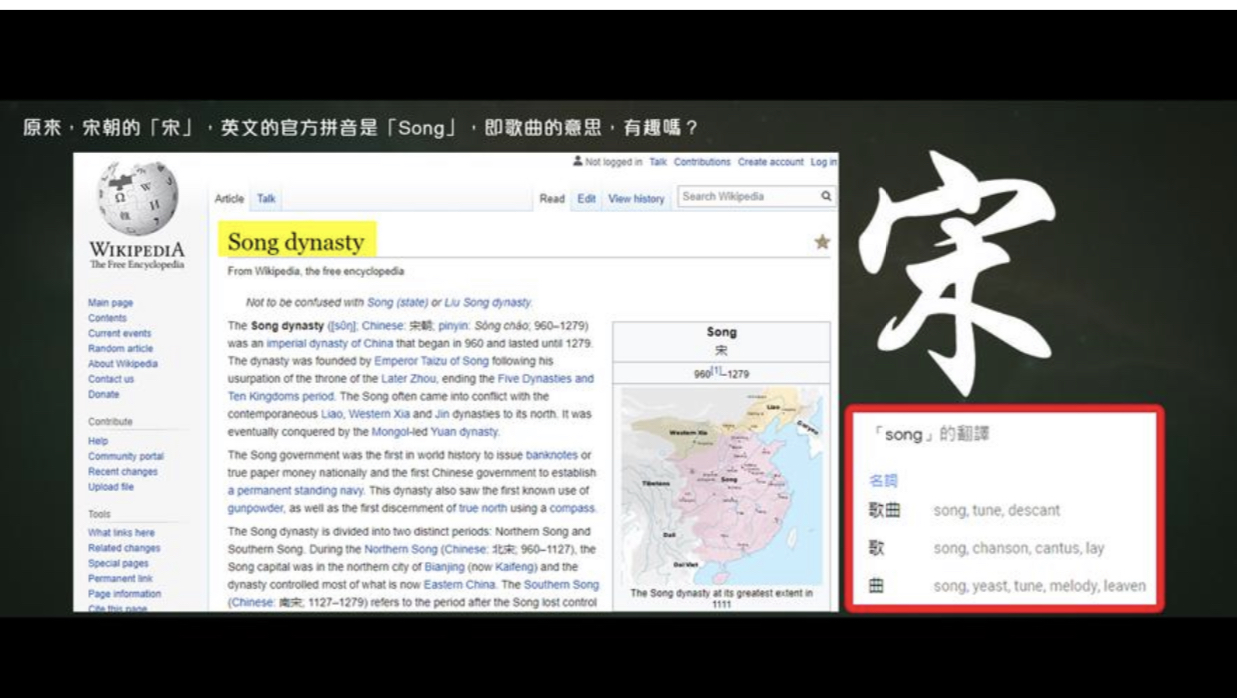
Task: Open Related changes link
Action: click(x=124, y=548)
